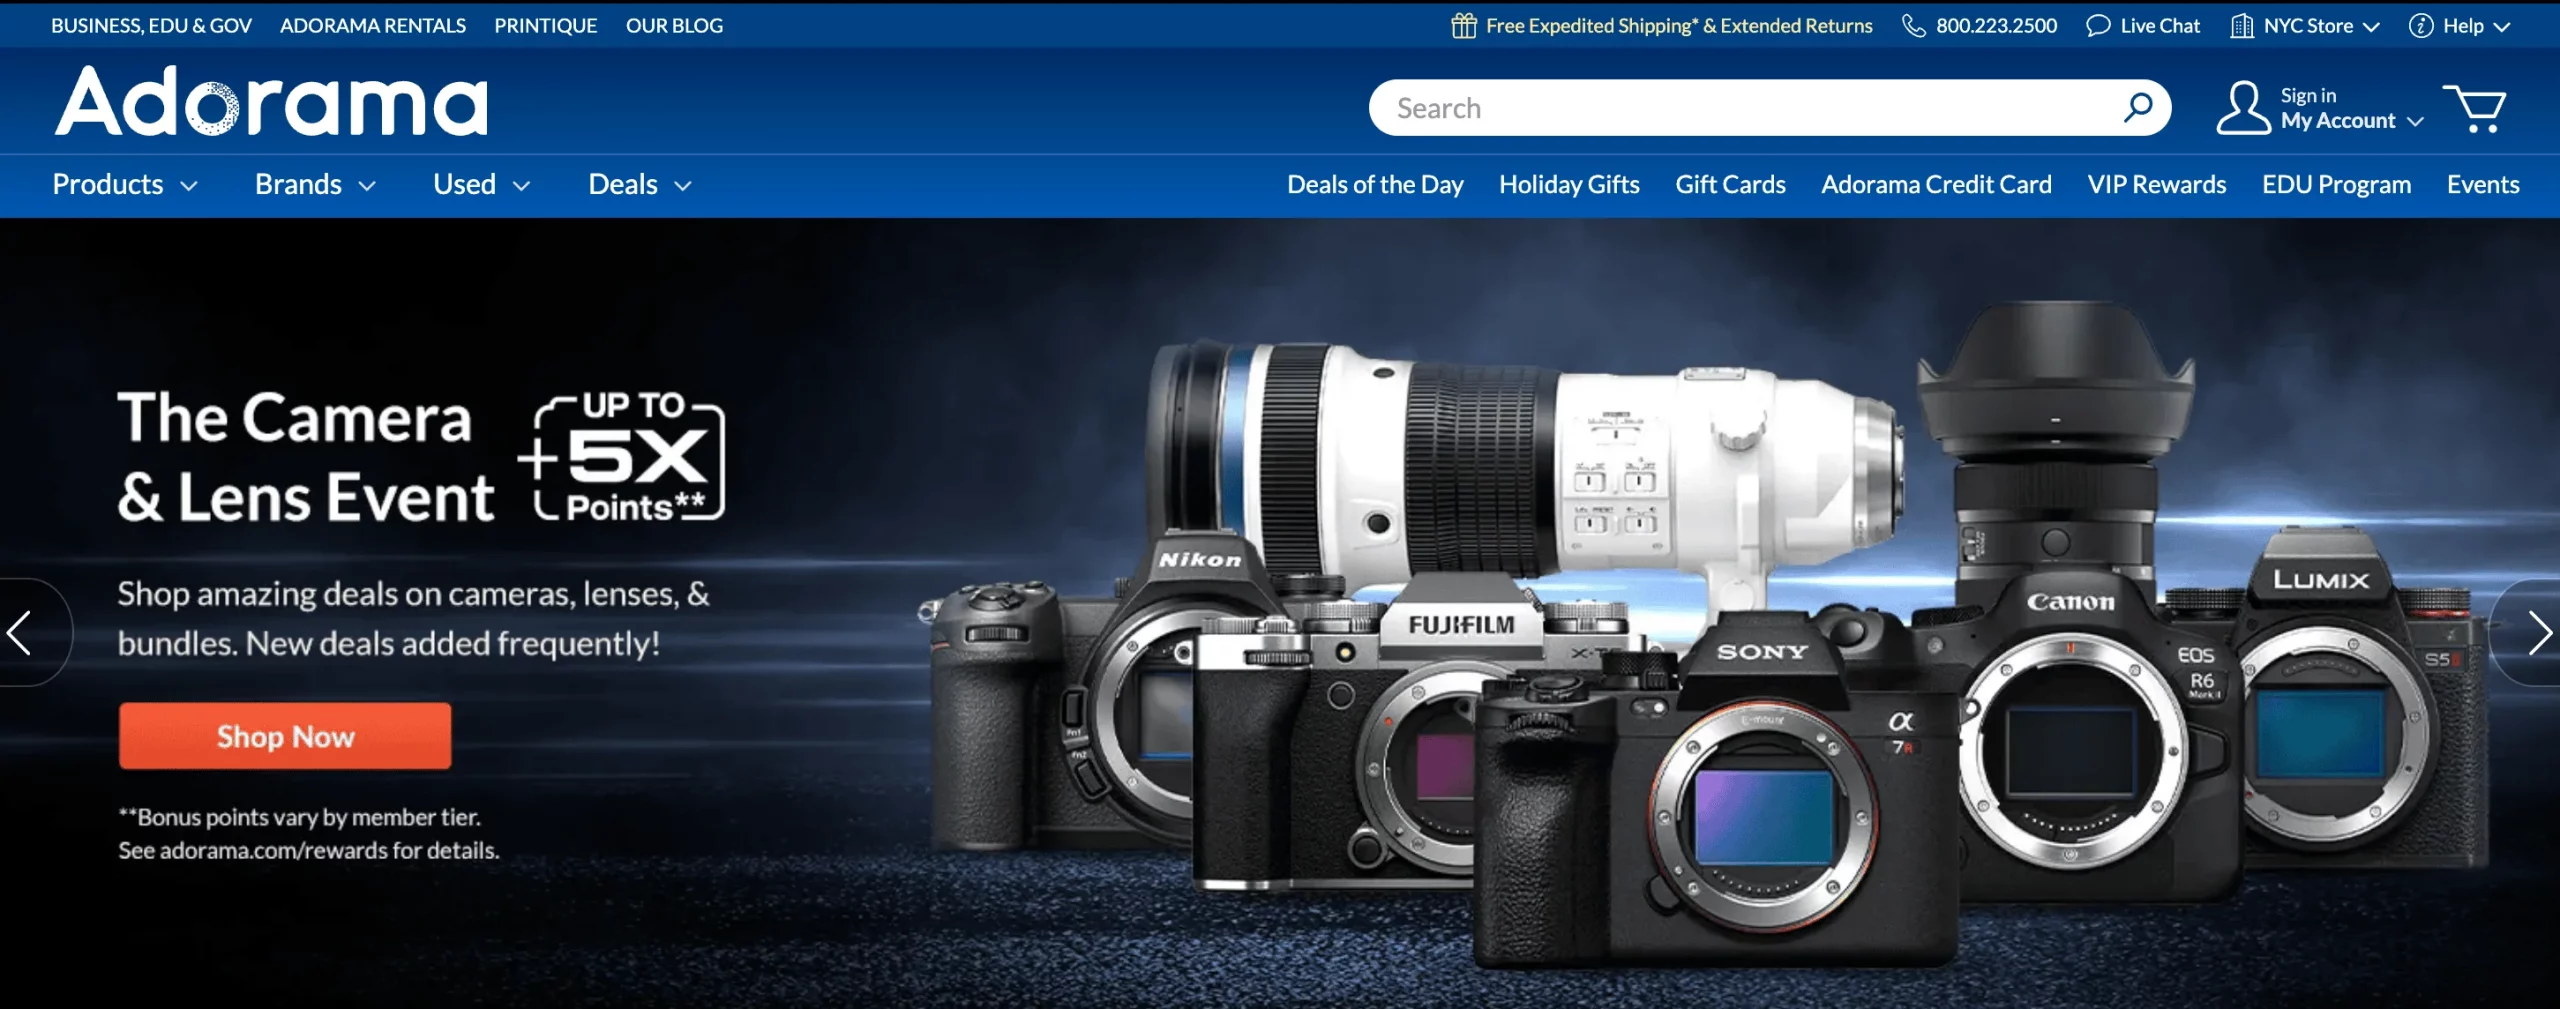The height and width of the screenshot is (1009, 2560).
Task: Click Live Chat text link
Action: pos(2160,26)
